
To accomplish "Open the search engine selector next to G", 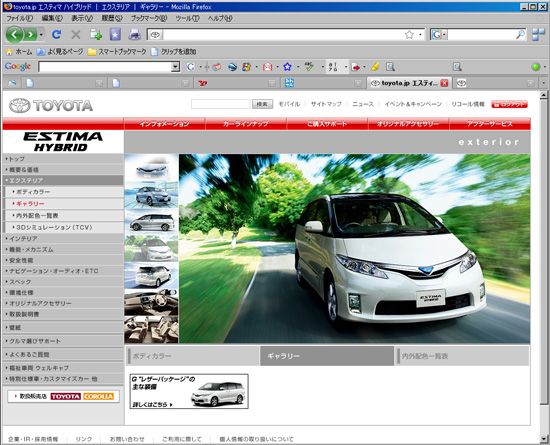I will 444,34.
